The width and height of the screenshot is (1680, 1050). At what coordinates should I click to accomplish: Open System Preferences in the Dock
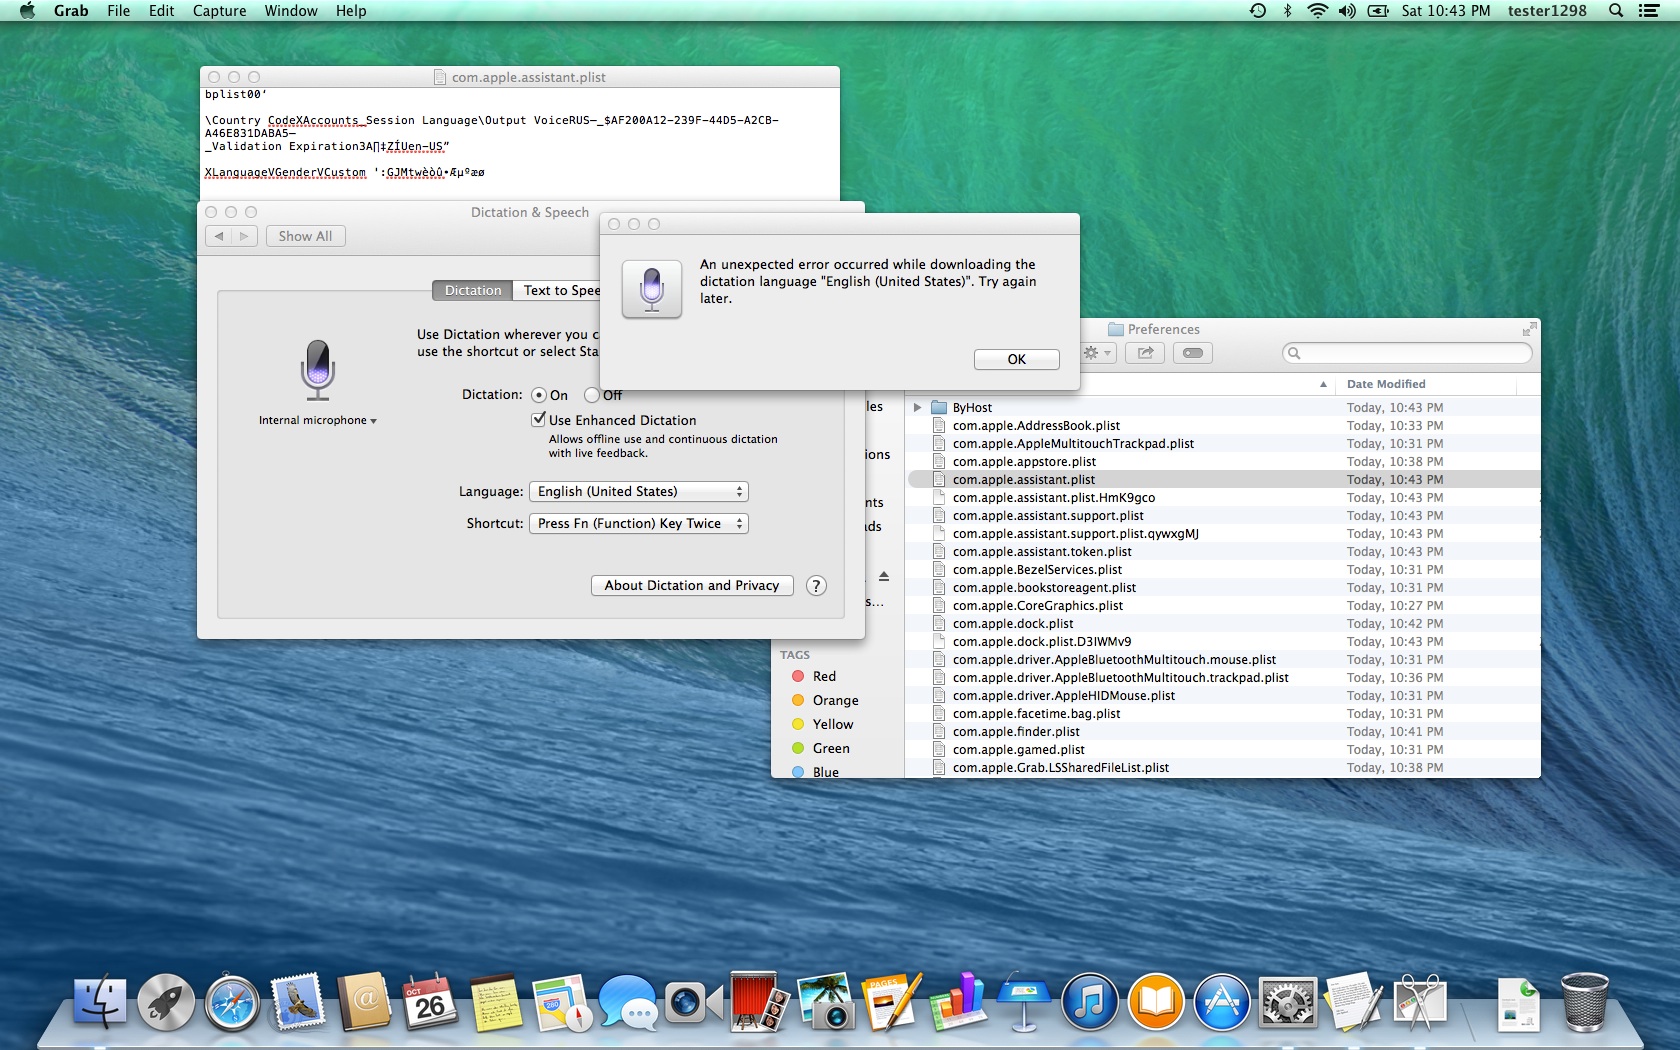coord(1287,1003)
